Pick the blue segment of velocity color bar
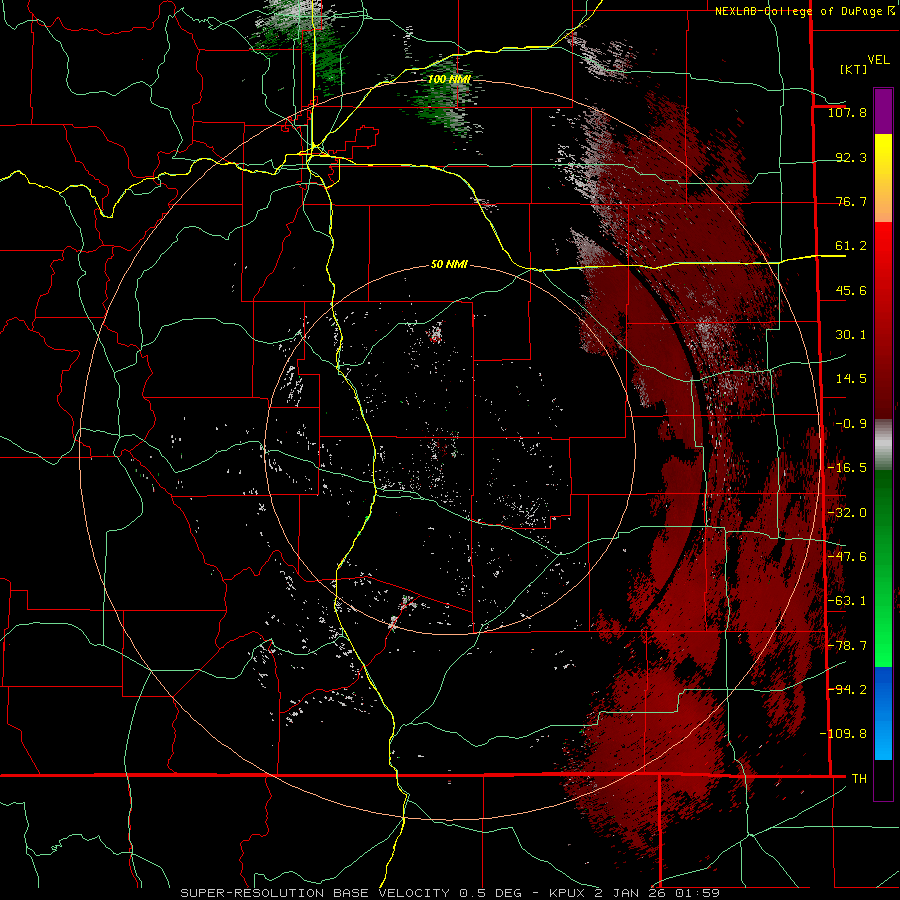This screenshot has height=900, width=900. (x=883, y=713)
